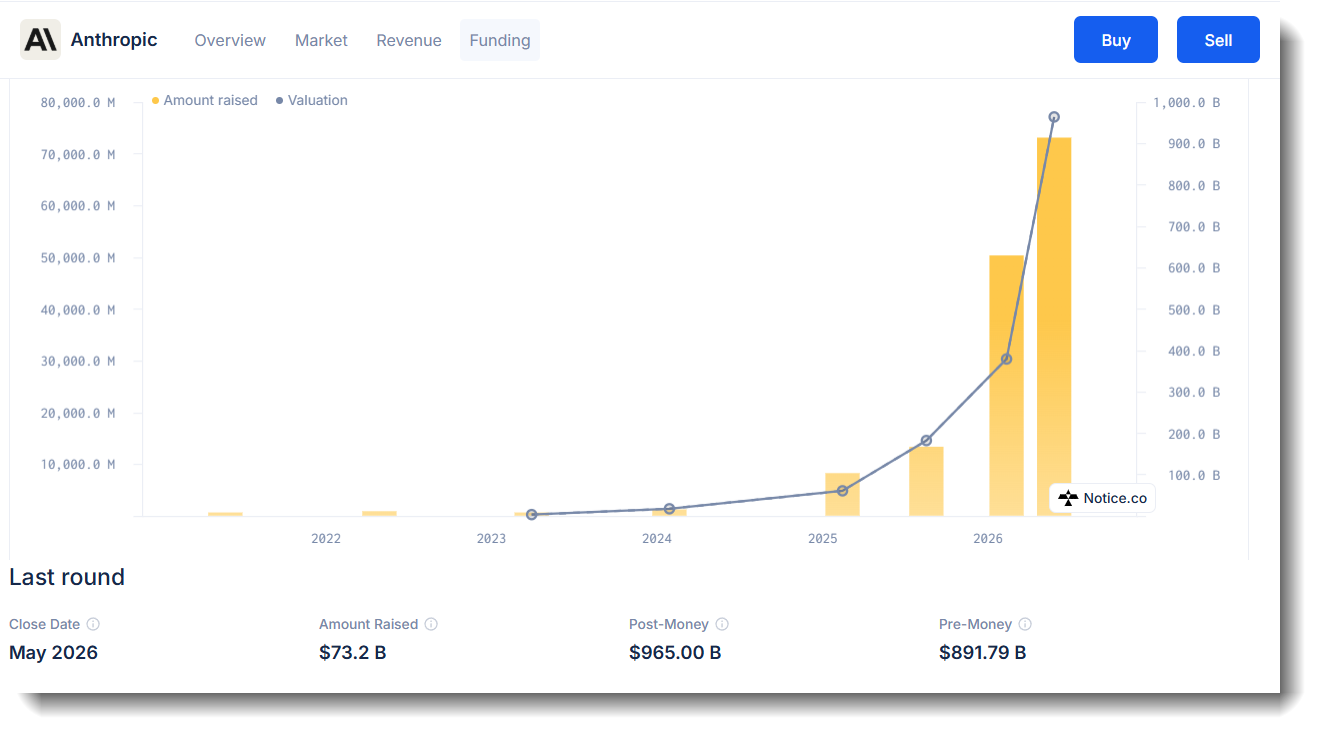Click the "Last round" heading

pyautogui.click(x=67, y=577)
